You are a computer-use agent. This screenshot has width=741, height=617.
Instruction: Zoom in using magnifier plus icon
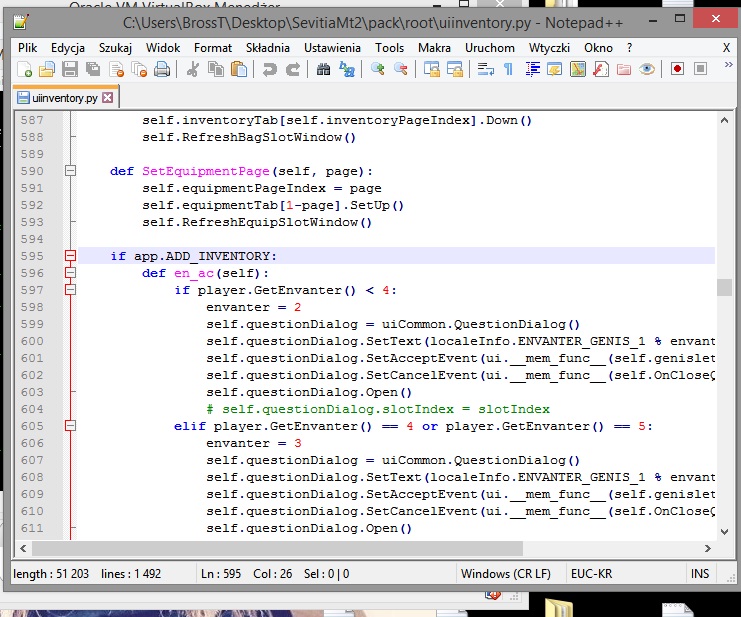pos(377,69)
